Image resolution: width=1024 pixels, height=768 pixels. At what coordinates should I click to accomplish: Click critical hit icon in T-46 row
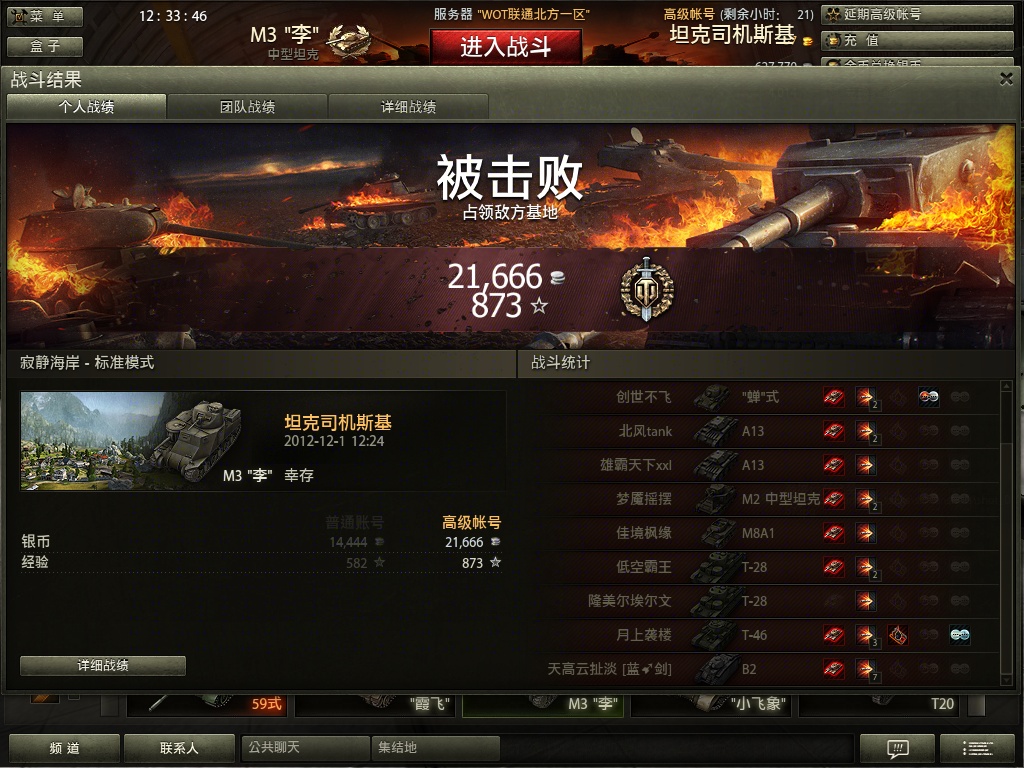pyautogui.click(x=898, y=635)
